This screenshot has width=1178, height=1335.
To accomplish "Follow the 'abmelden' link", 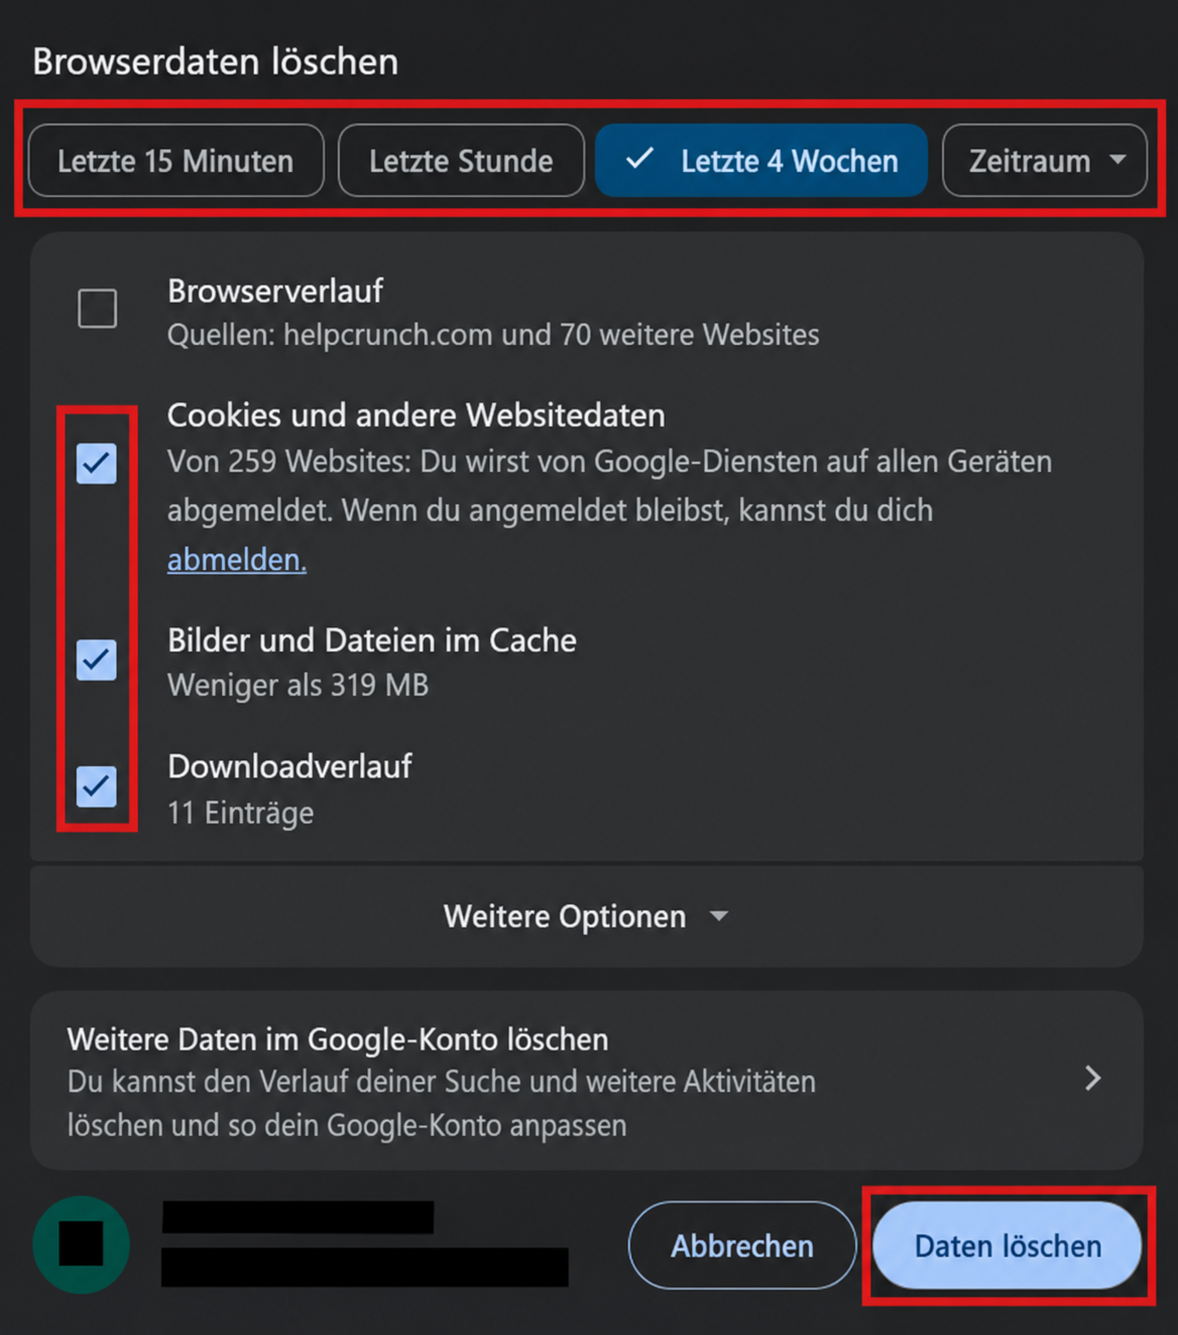I will 237,560.
